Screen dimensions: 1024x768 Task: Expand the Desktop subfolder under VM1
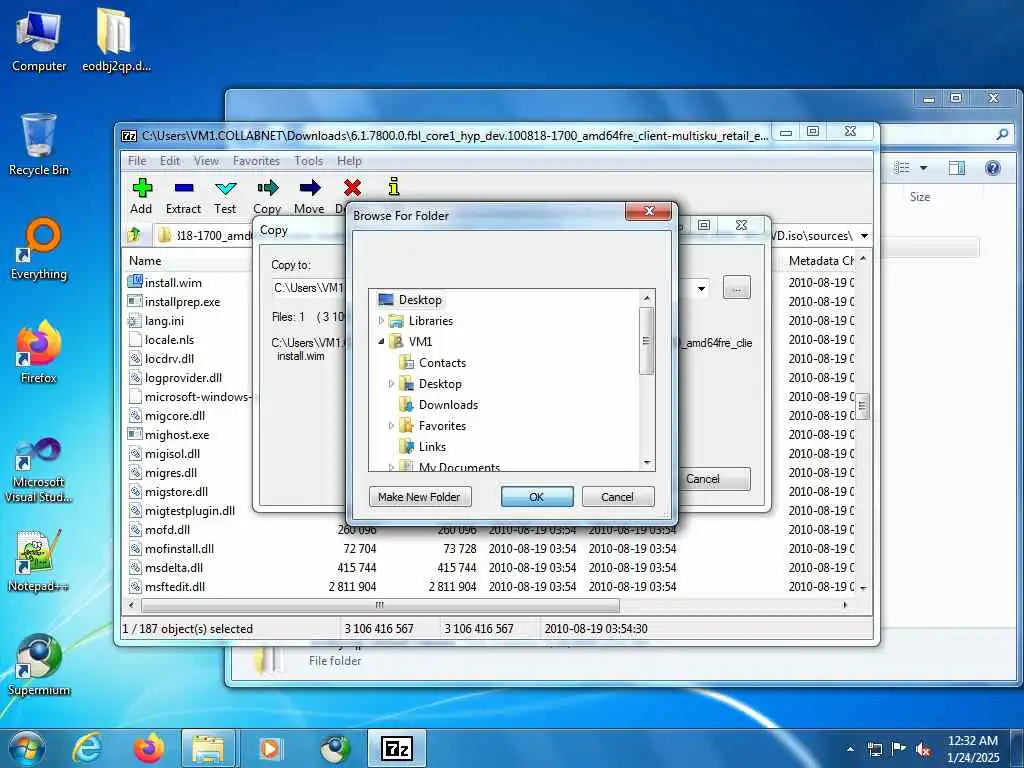coord(391,383)
